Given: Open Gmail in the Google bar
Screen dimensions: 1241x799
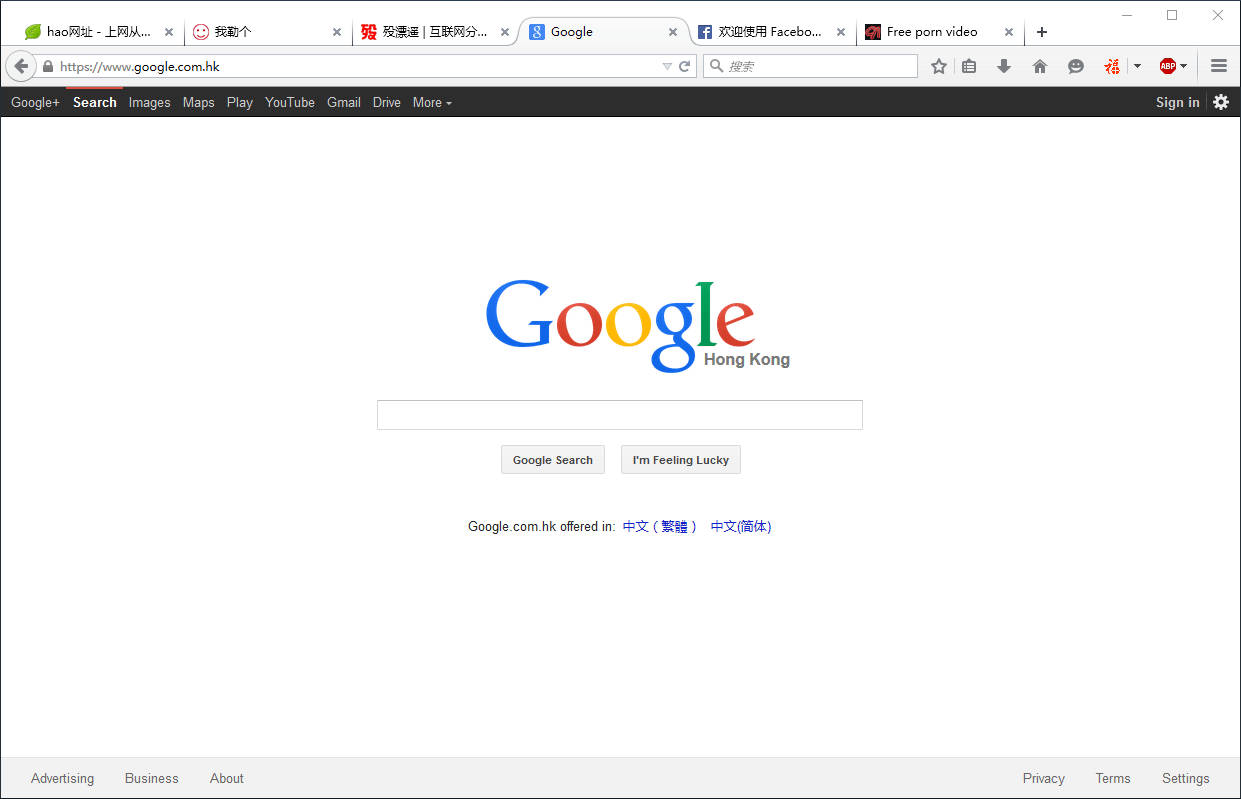Looking at the screenshot, I should [x=344, y=102].
